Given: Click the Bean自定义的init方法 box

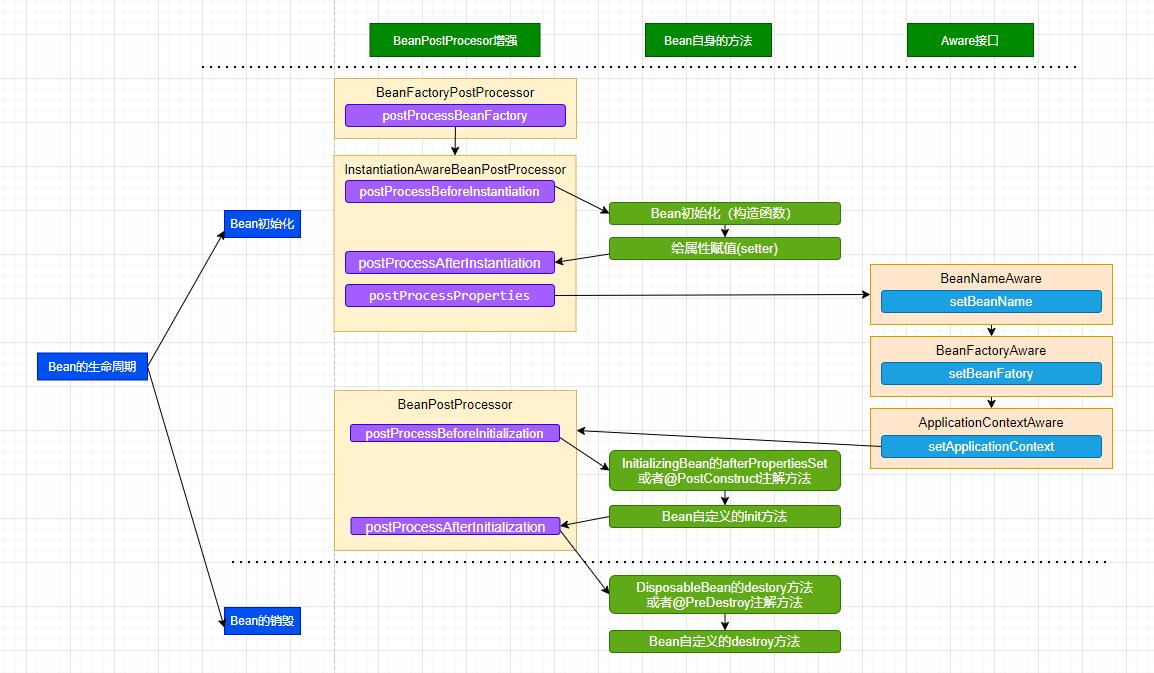Looking at the screenshot, I should tap(724, 516).
